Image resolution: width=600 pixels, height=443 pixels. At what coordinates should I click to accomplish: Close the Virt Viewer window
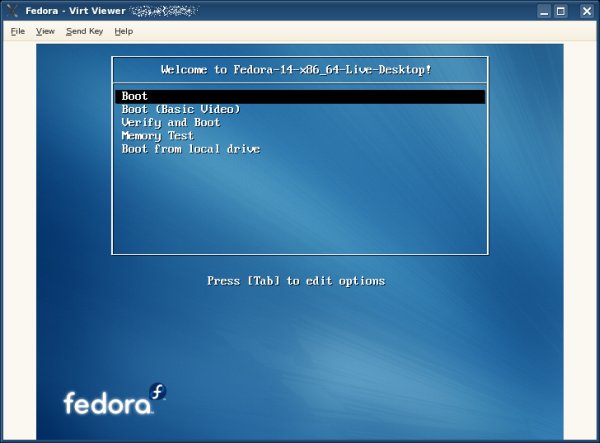click(587, 11)
